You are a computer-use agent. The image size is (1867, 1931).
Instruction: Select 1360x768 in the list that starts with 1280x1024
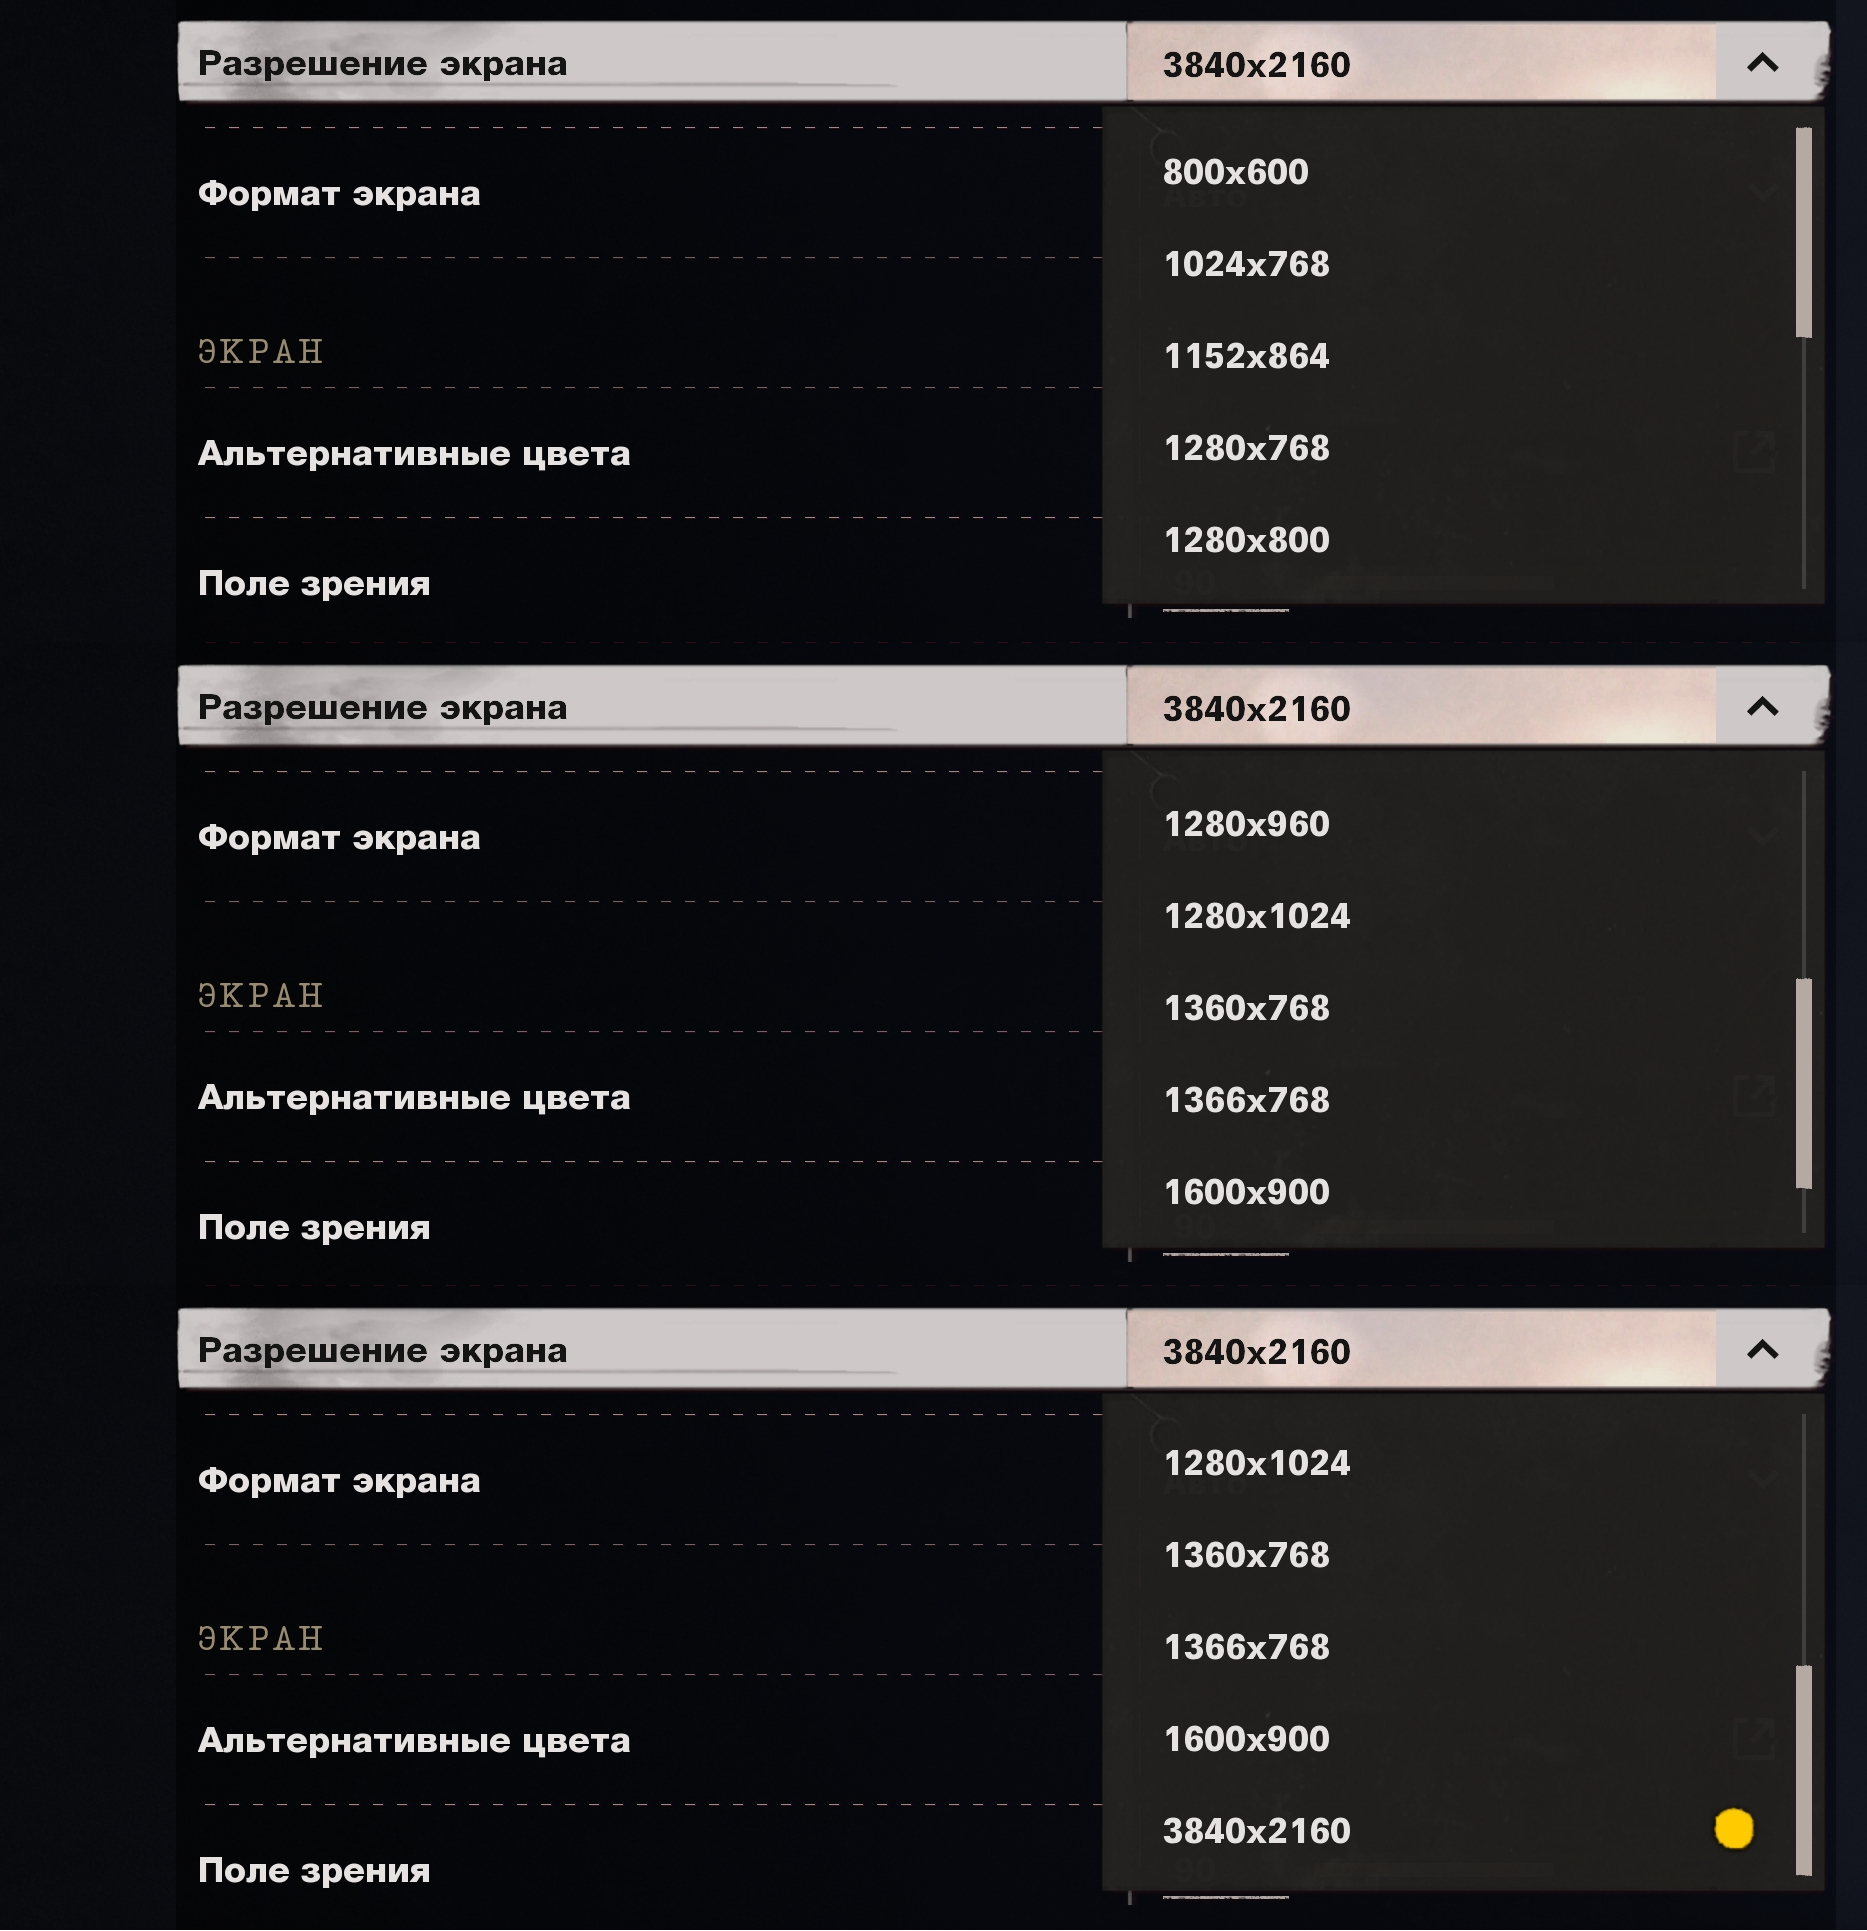pos(1246,1555)
